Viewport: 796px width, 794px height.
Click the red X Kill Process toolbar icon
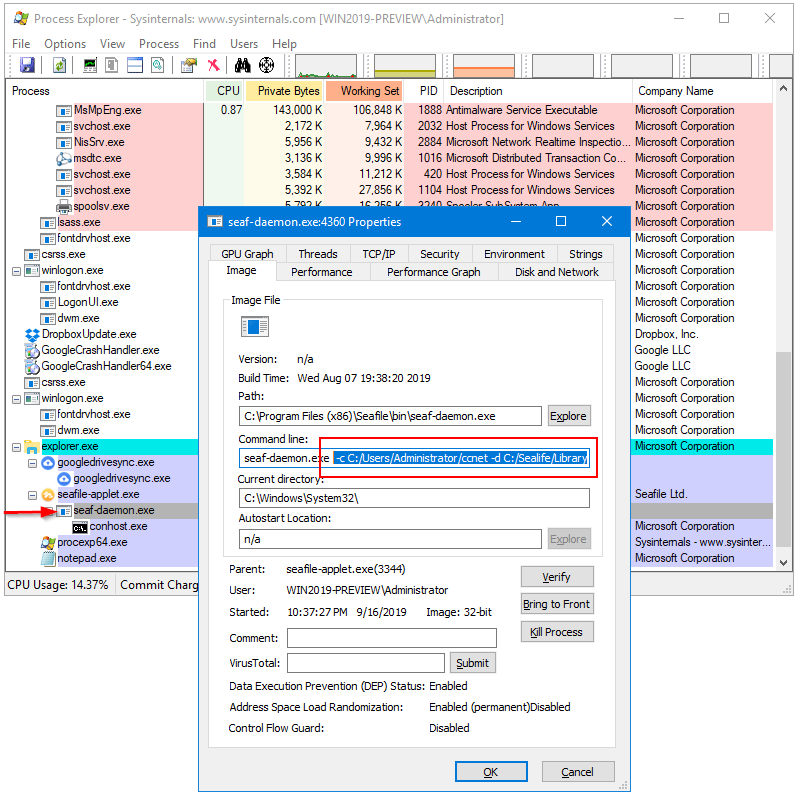pos(214,65)
